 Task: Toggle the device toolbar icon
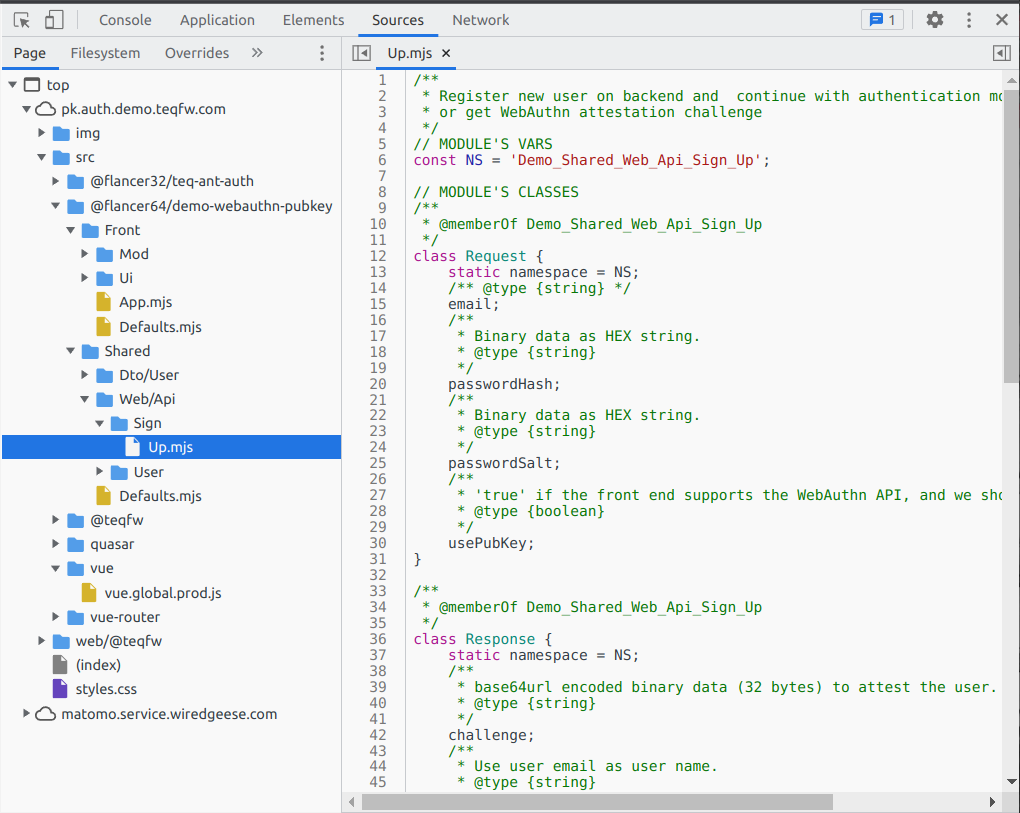(x=54, y=20)
